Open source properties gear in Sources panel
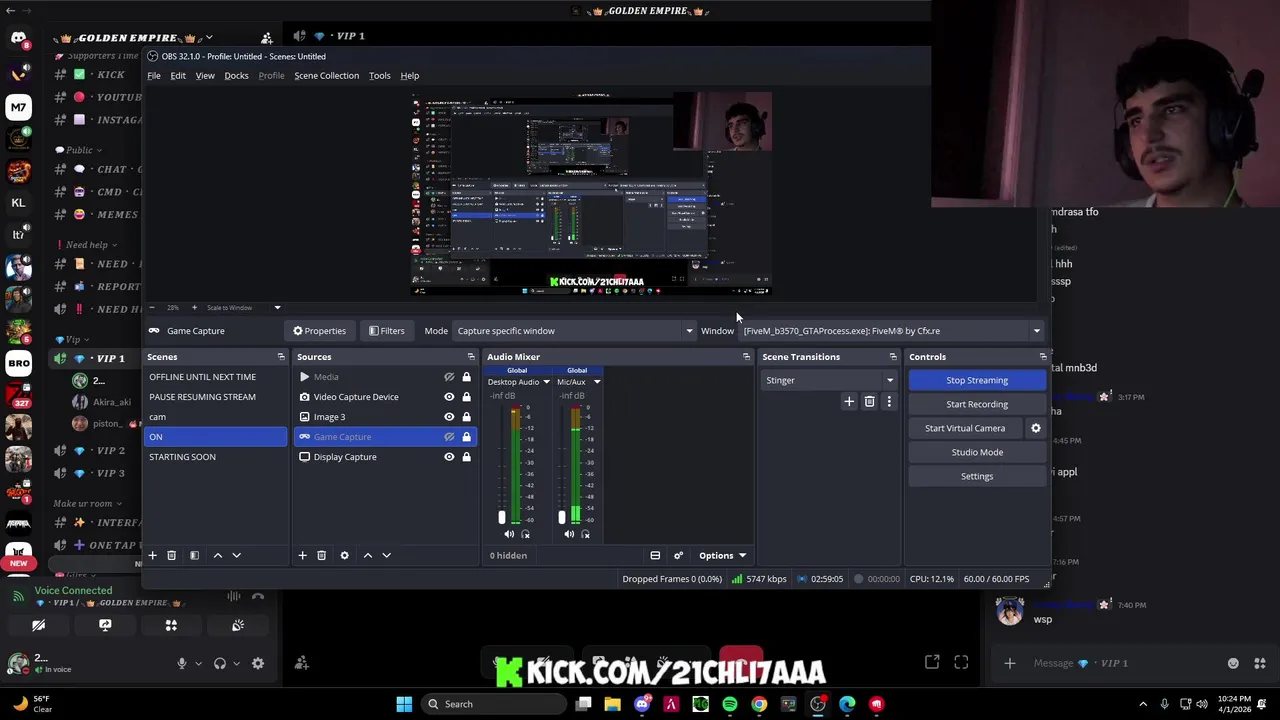1280x720 pixels. (x=344, y=555)
